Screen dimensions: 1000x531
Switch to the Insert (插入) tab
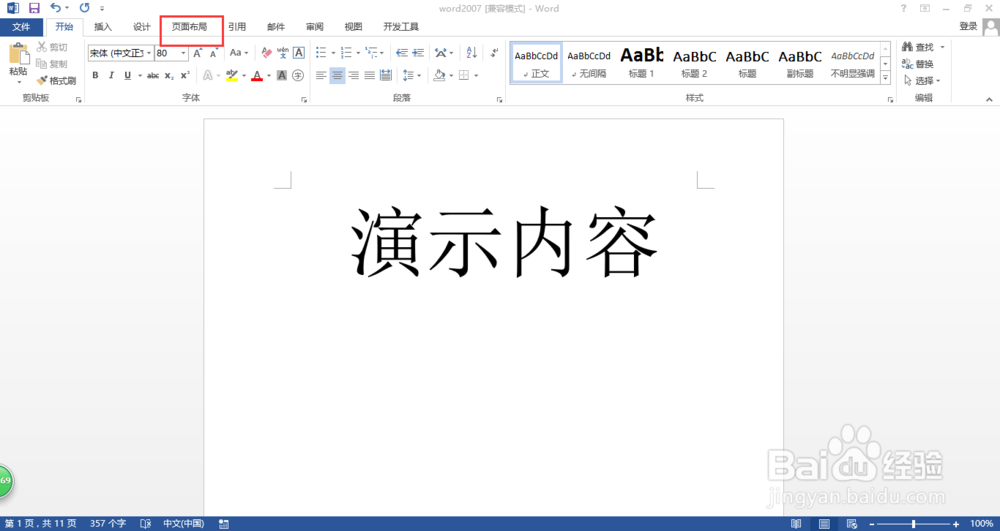pos(103,27)
